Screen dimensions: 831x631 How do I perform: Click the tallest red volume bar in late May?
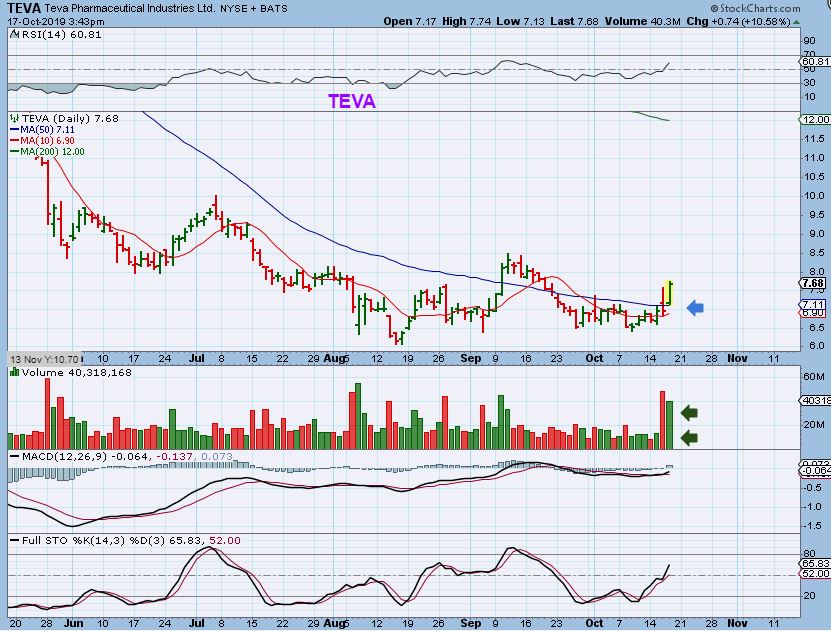[47, 414]
